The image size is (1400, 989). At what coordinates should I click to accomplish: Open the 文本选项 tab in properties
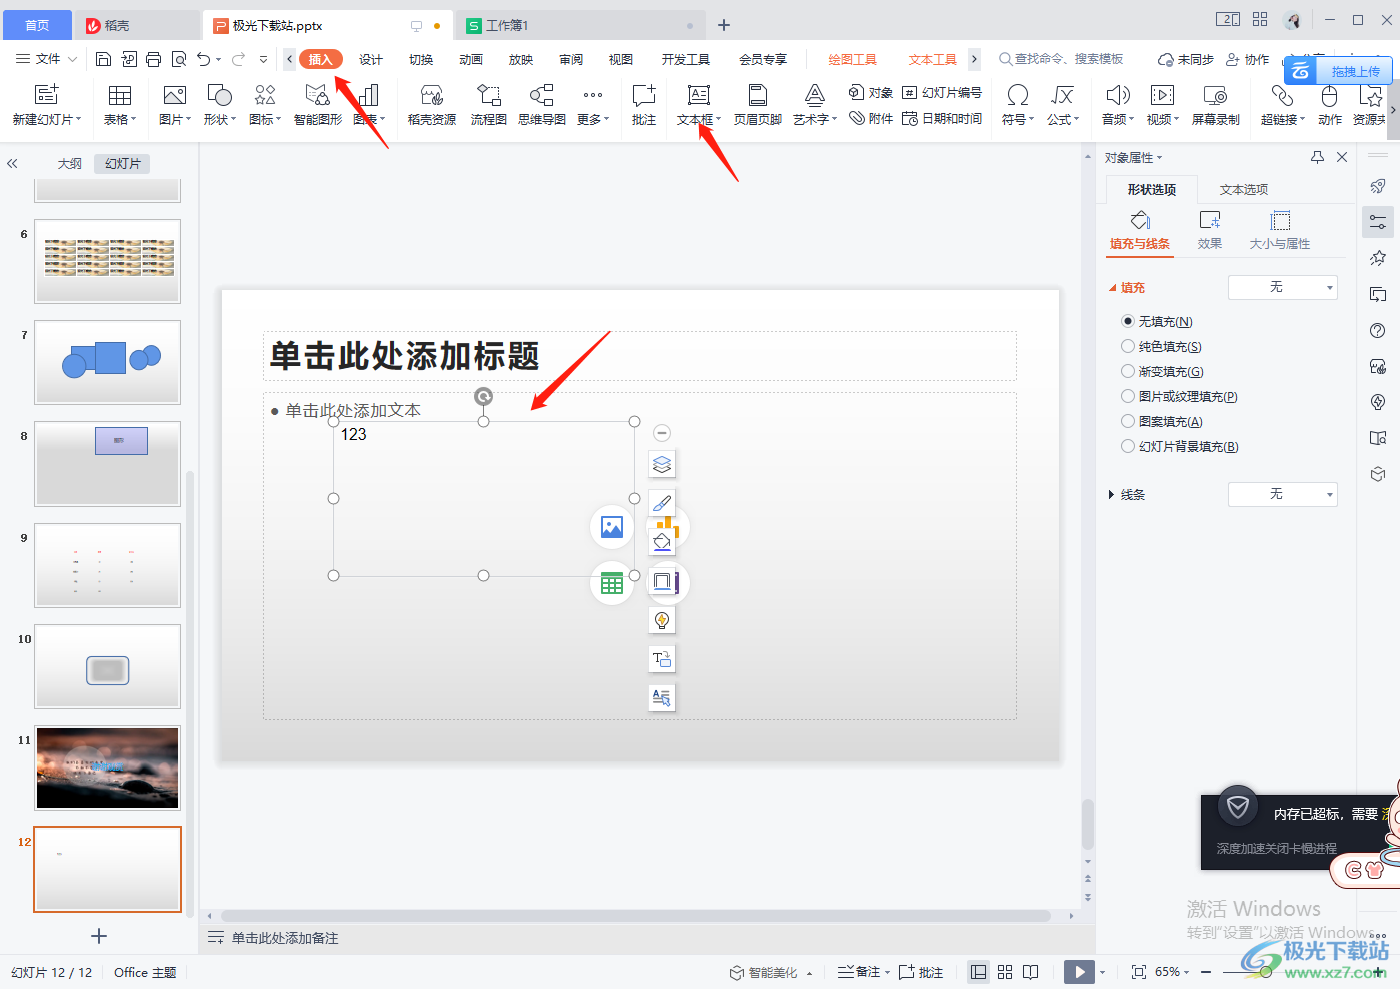(1244, 189)
